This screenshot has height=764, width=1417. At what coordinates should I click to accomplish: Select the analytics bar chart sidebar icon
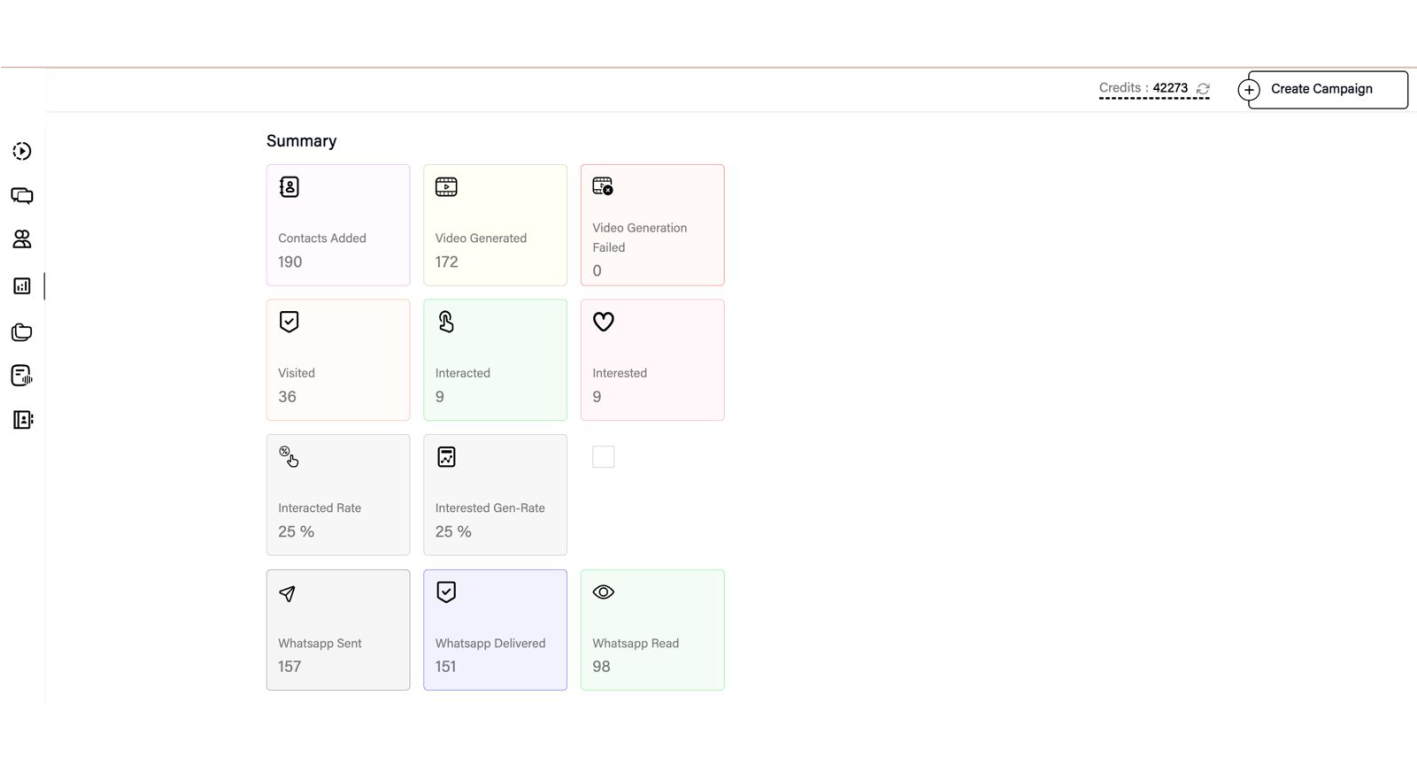21,286
